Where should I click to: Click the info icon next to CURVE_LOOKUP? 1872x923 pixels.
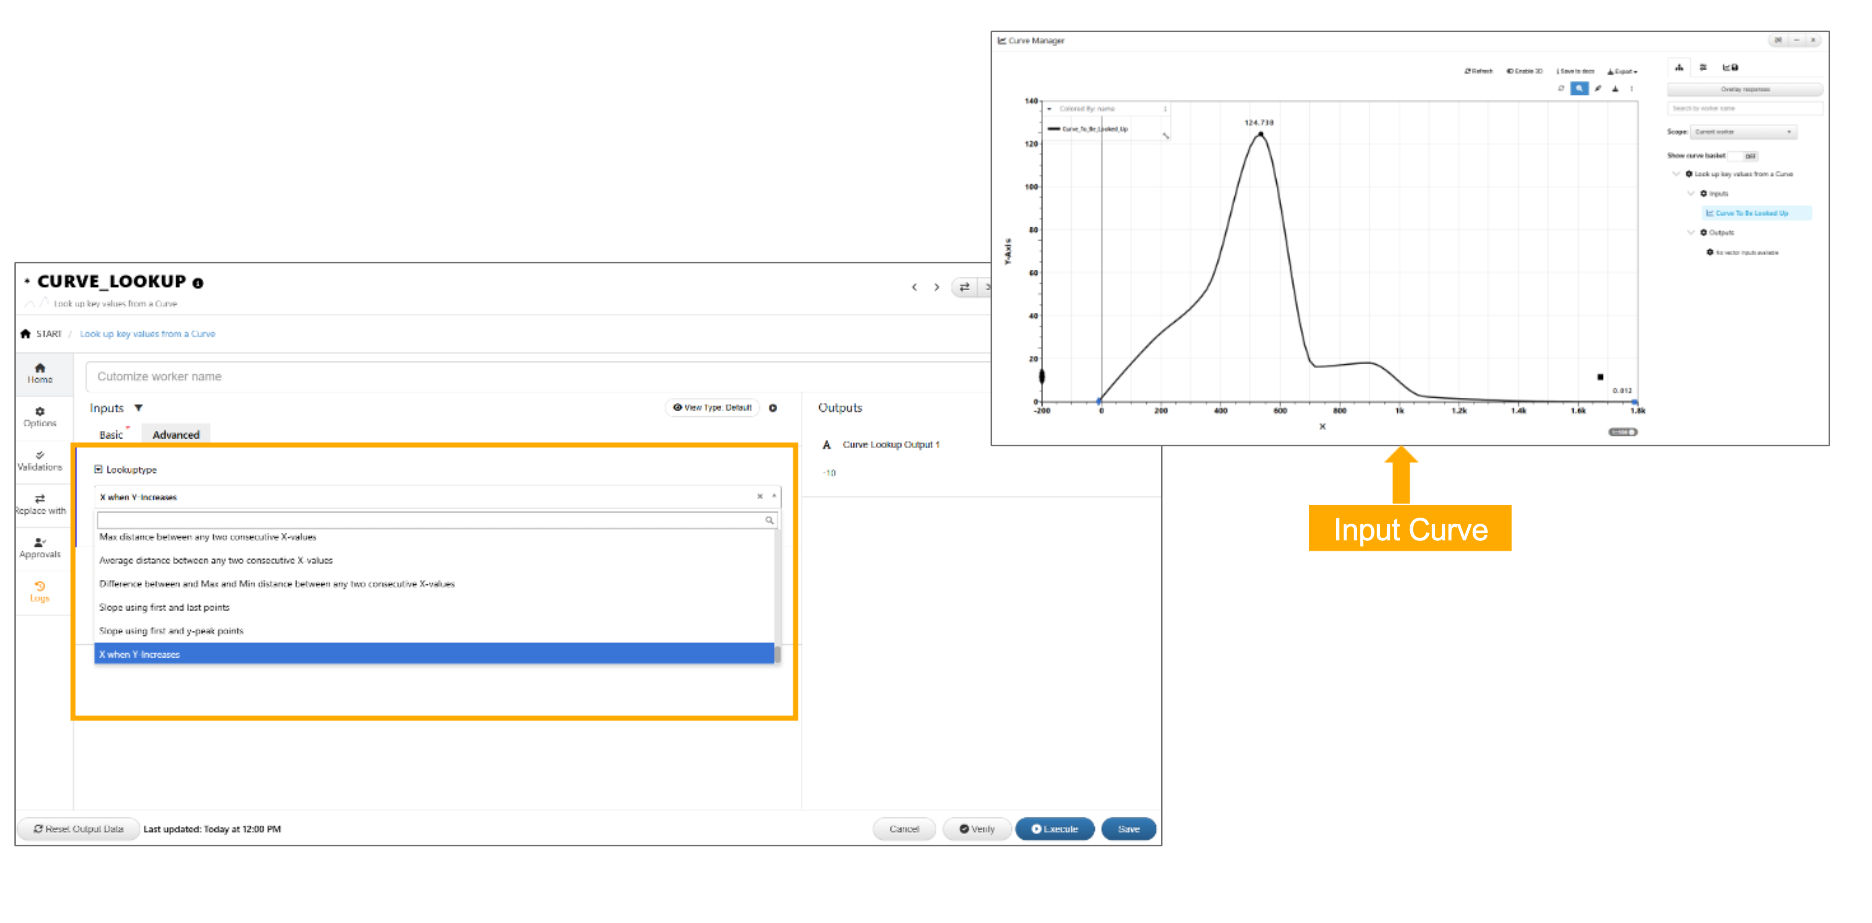(x=198, y=284)
